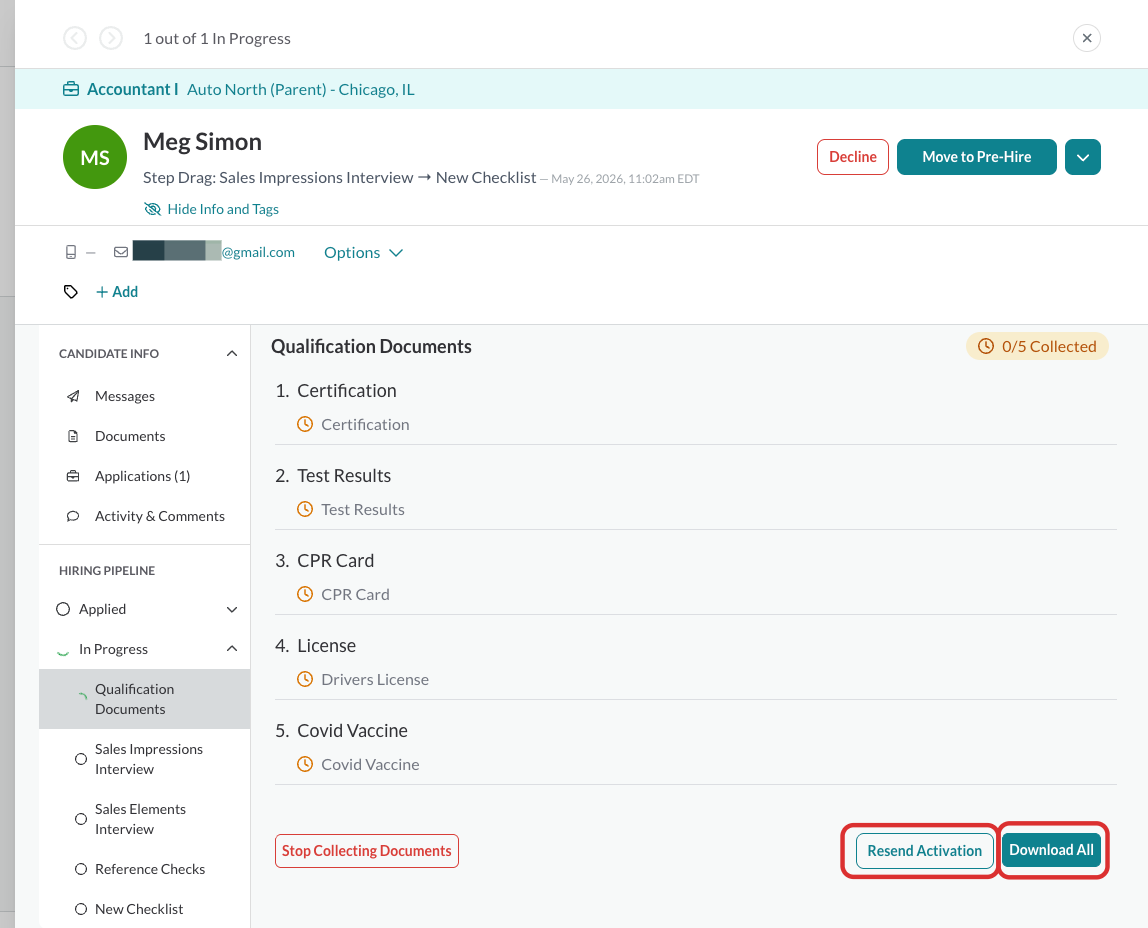
Task: Select Sales Impressions Interview step
Action: point(149,759)
